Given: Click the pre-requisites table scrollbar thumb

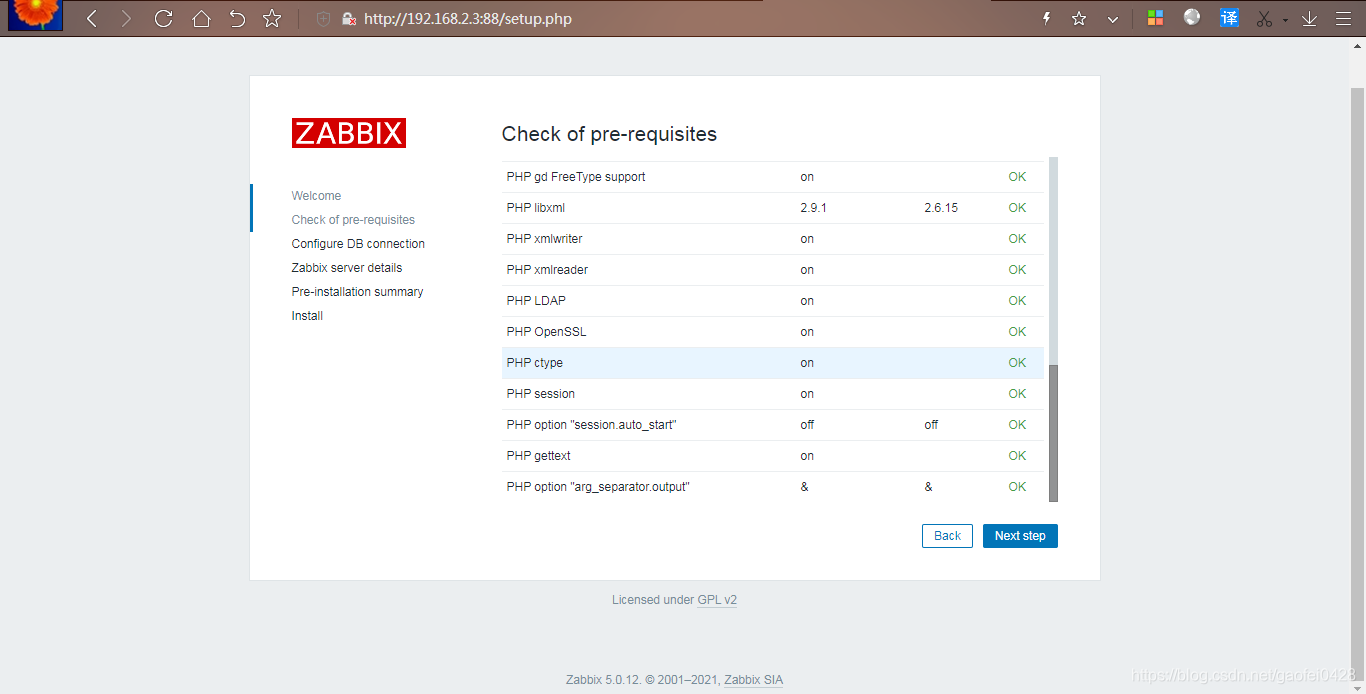Looking at the screenshot, I should (1053, 433).
